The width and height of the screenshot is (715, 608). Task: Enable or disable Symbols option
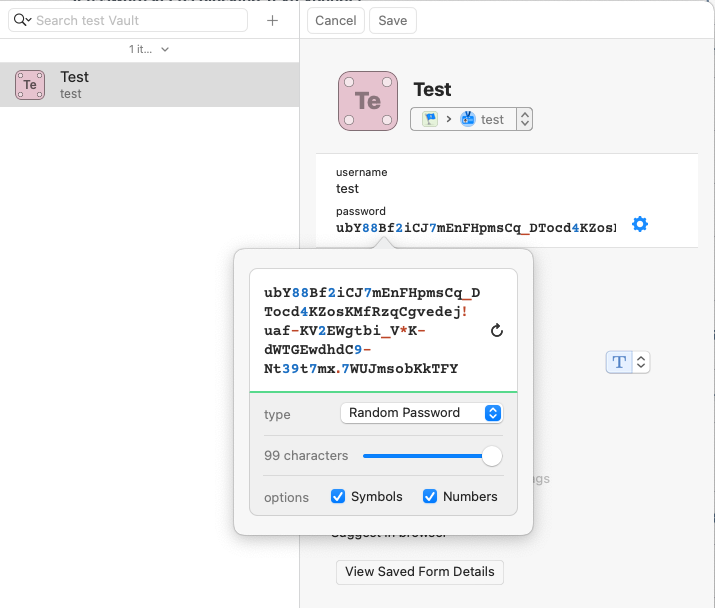pos(339,497)
